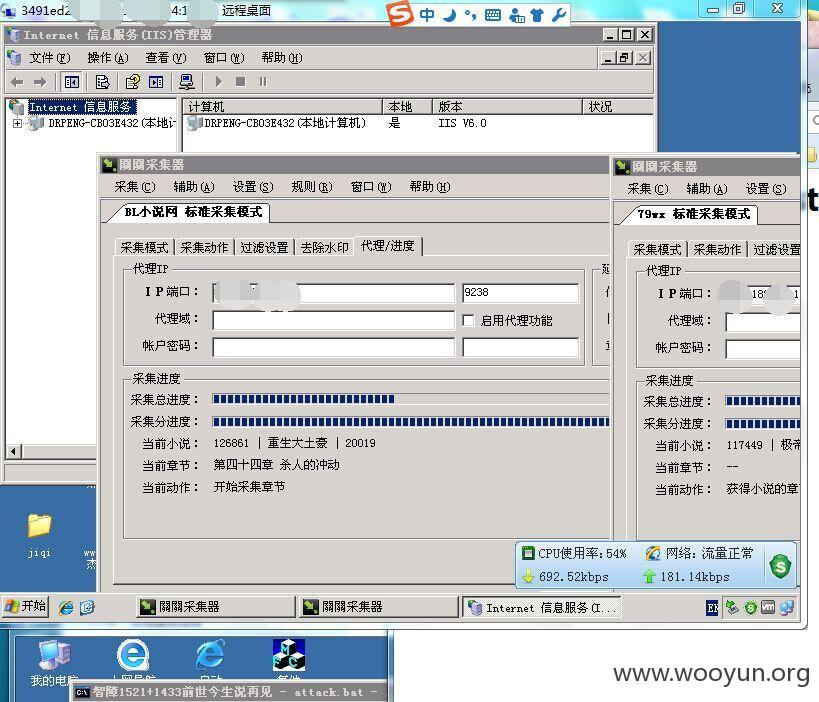The width and height of the screenshot is (819, 702).
Task: Open the blue-and-black cubes desktop icon
Action: point(289,656)
